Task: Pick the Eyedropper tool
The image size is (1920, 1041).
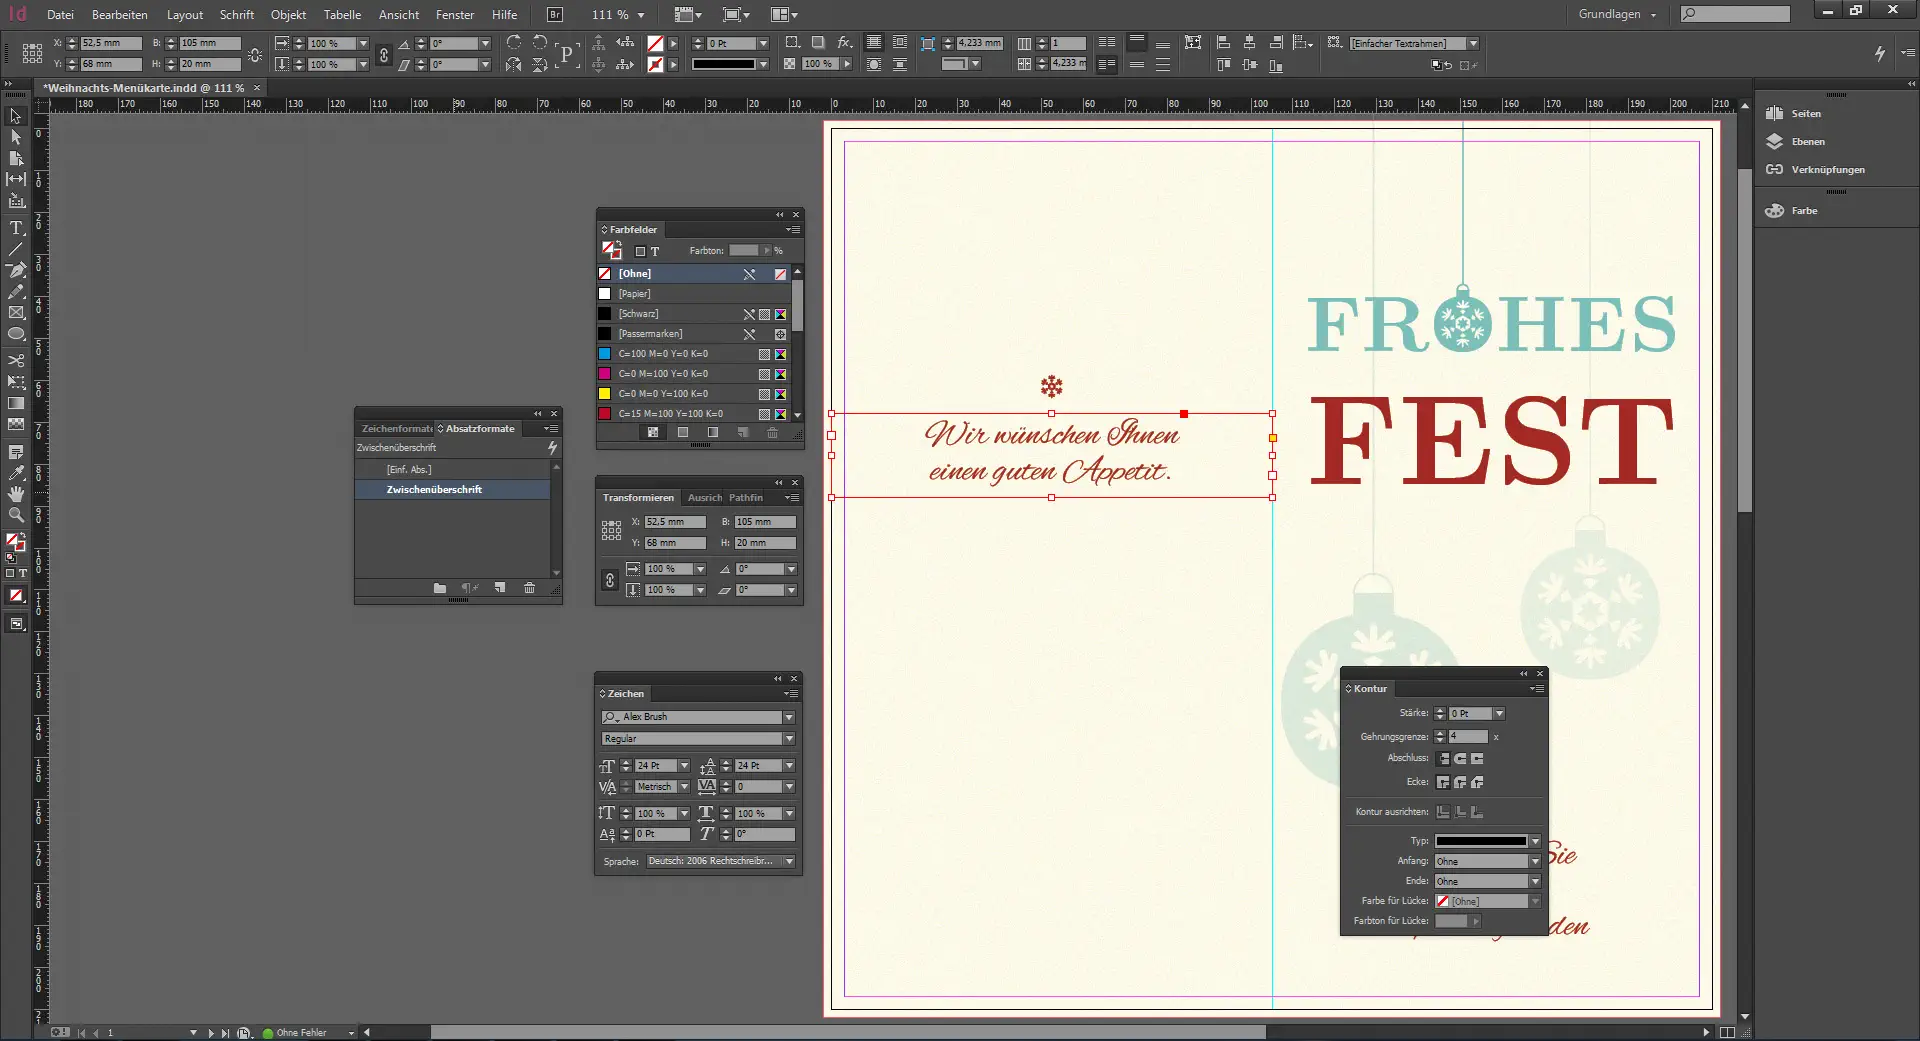Action: pos(16,473)
